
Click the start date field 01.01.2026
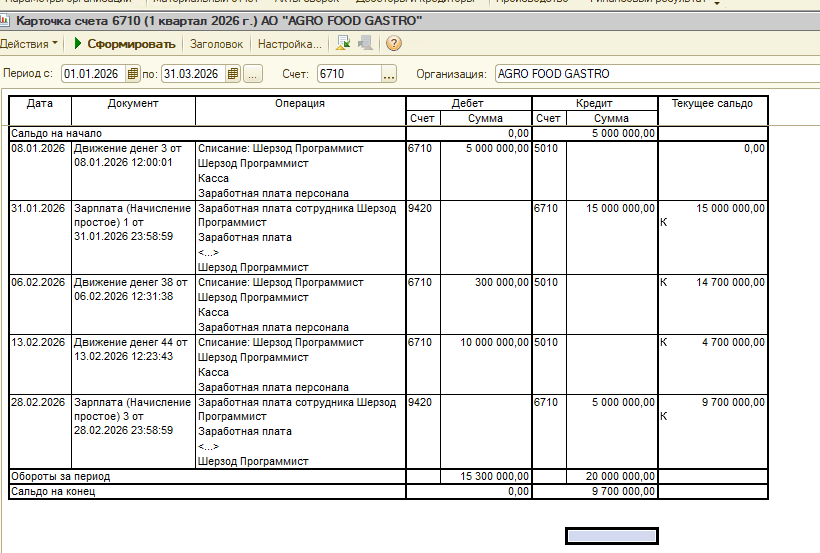coord(94,74)
